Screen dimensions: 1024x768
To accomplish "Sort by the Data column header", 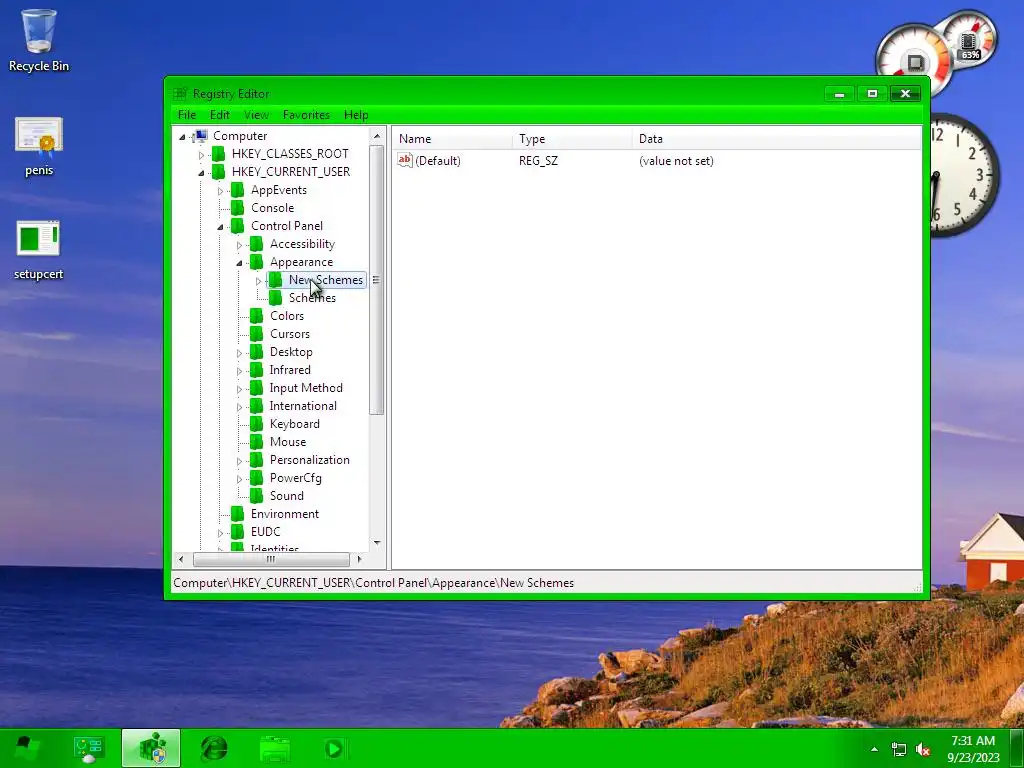I will 776,139.
